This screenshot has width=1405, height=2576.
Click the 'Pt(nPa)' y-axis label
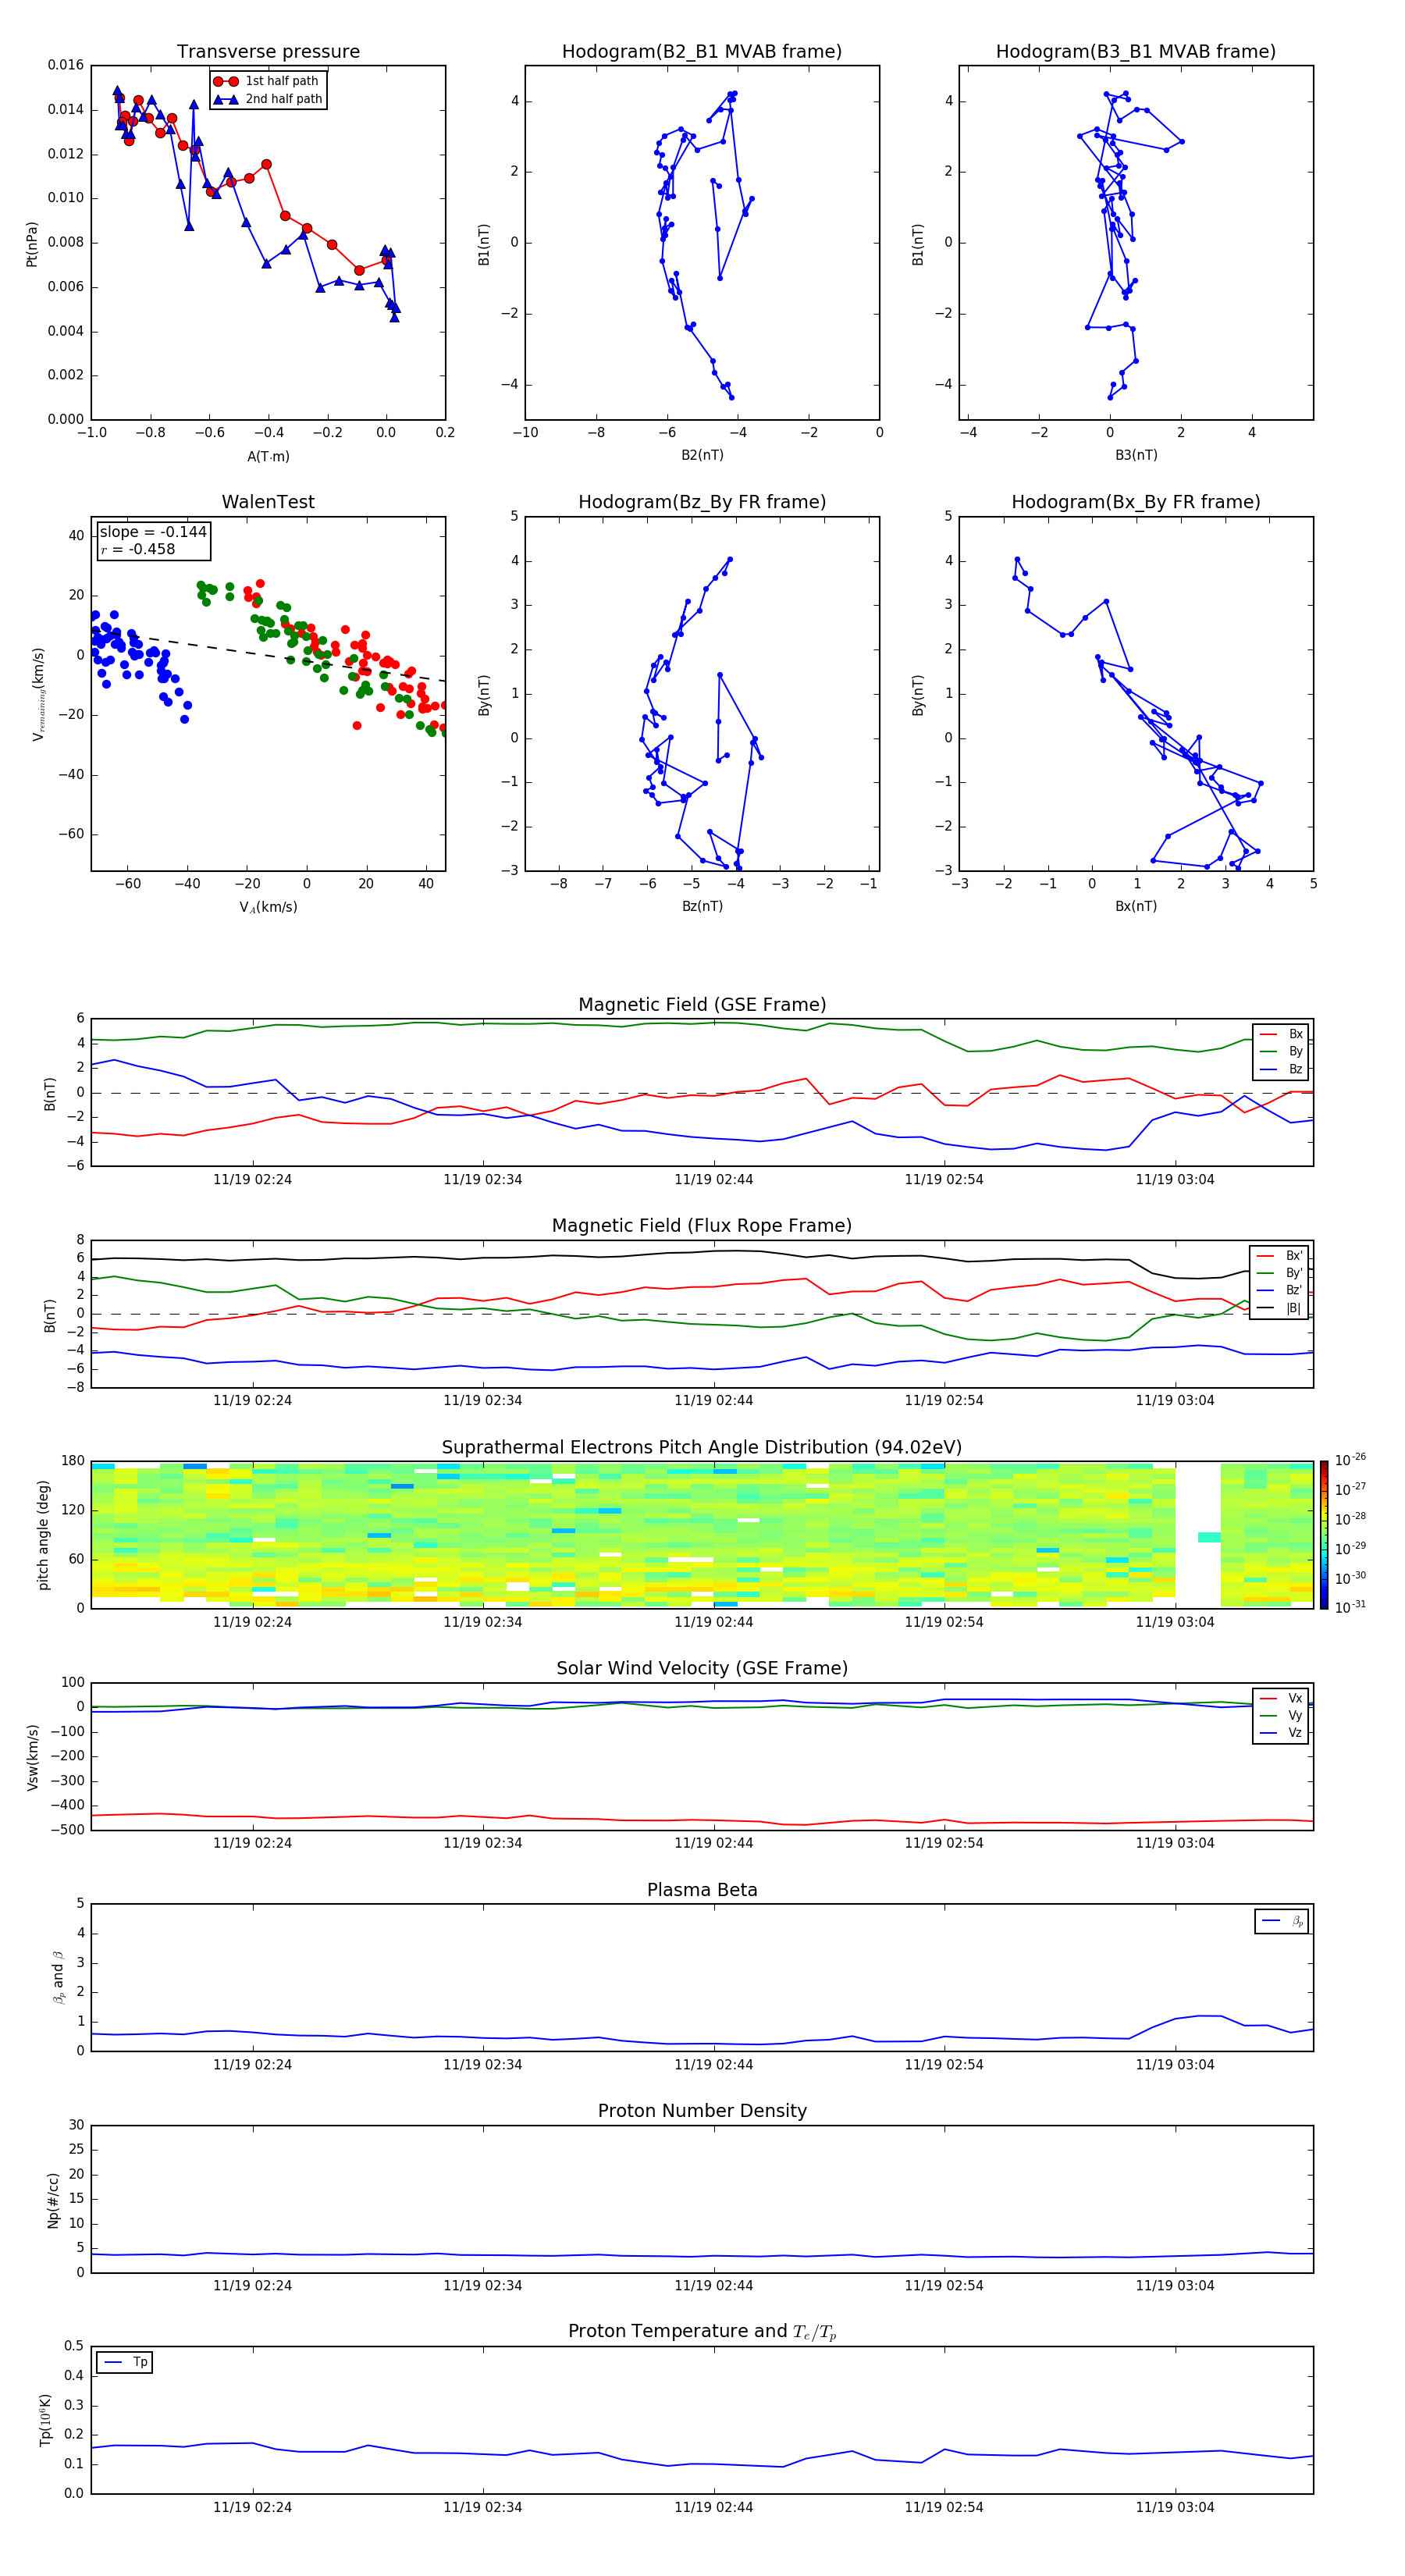tap(32, 244)
